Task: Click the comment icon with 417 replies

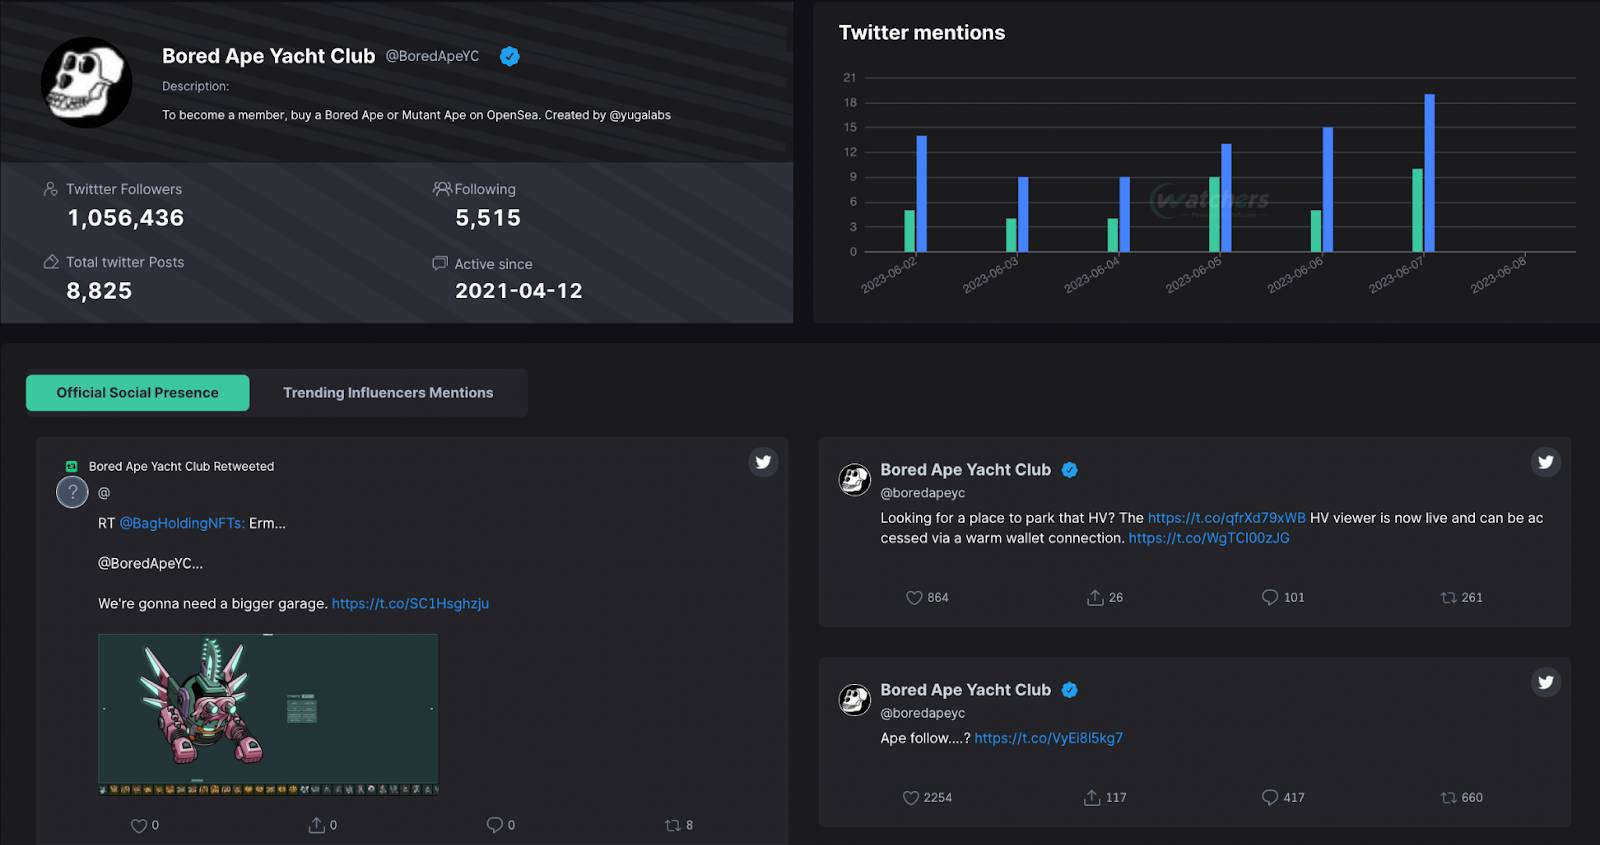Action: pos(1270,797)
